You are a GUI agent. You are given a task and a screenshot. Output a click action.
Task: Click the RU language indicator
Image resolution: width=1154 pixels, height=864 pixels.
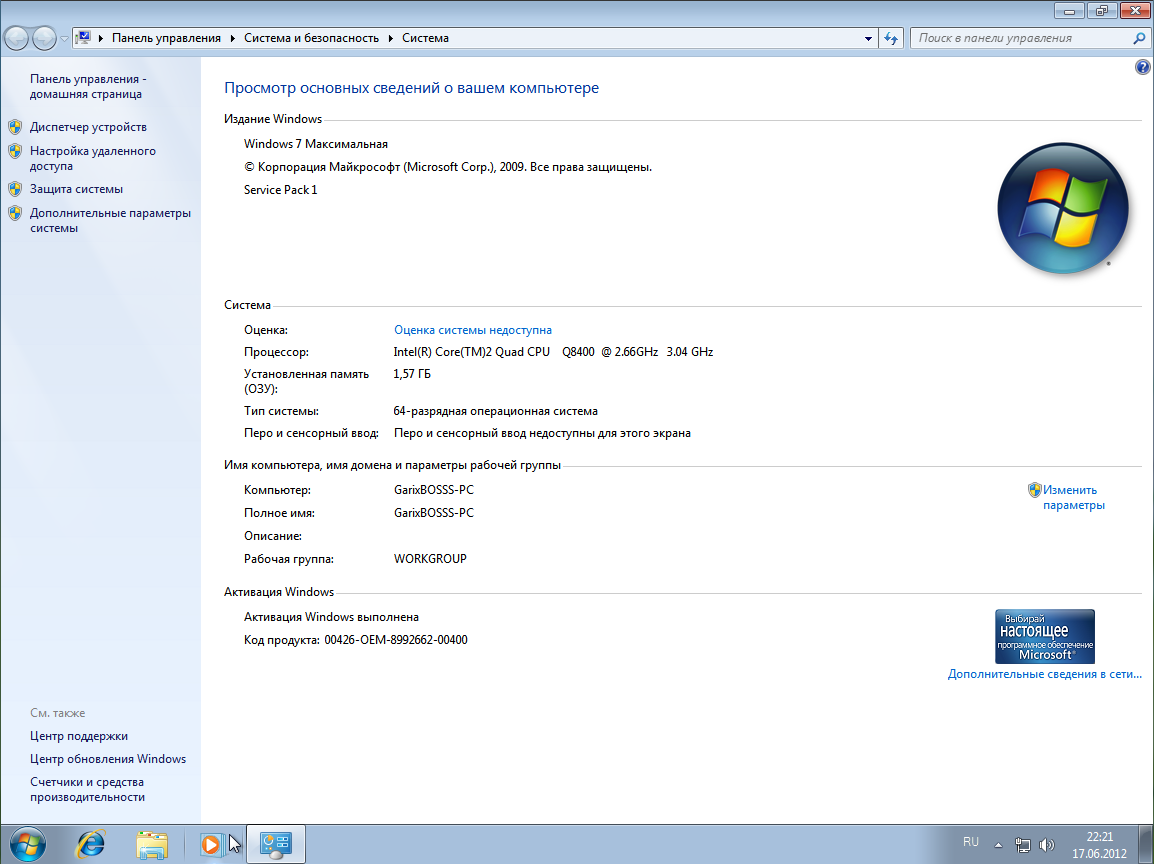pos(971,841)
